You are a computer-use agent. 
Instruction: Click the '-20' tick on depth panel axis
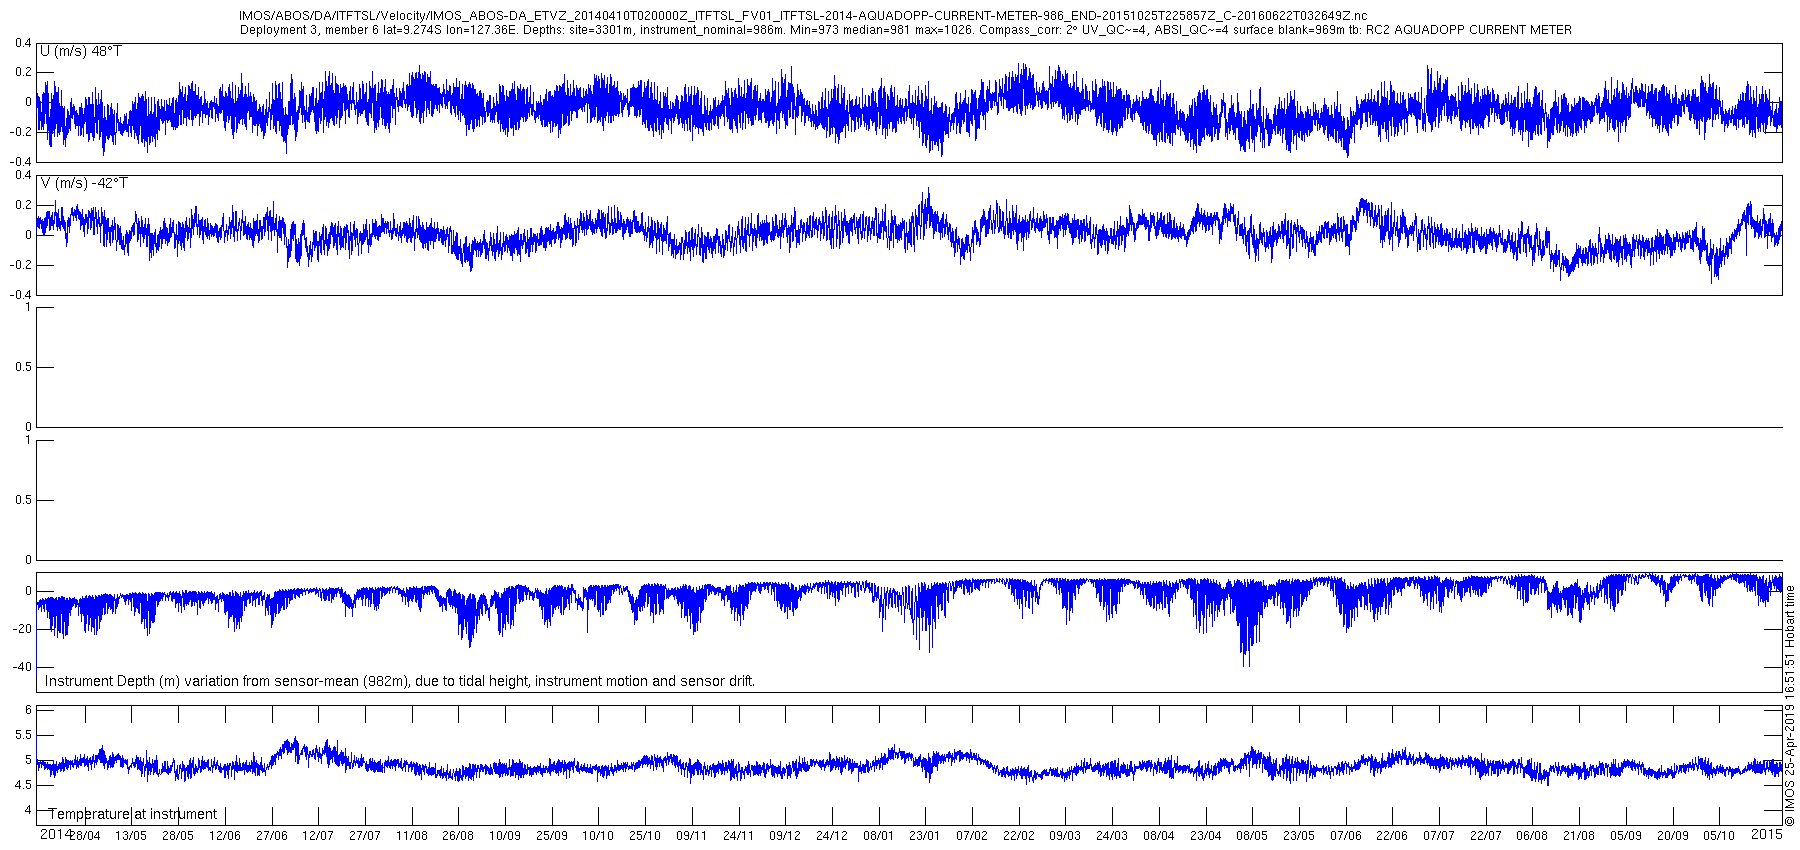[24, 629]
